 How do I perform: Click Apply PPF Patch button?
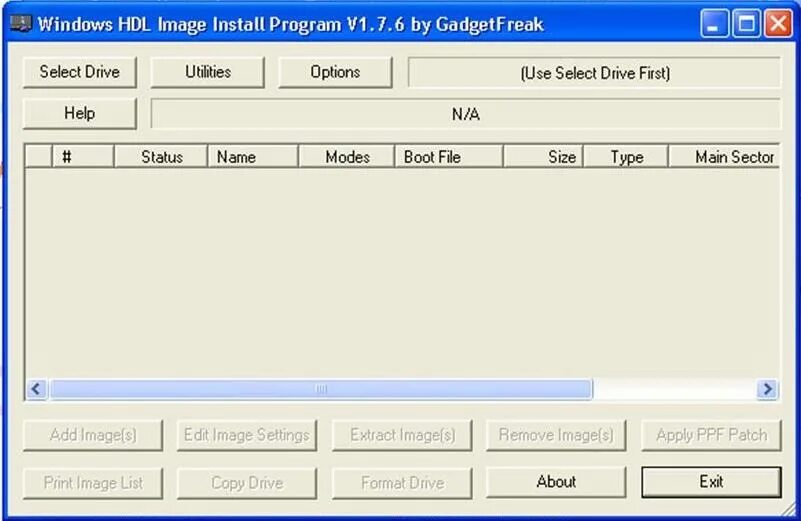[711, 435]
